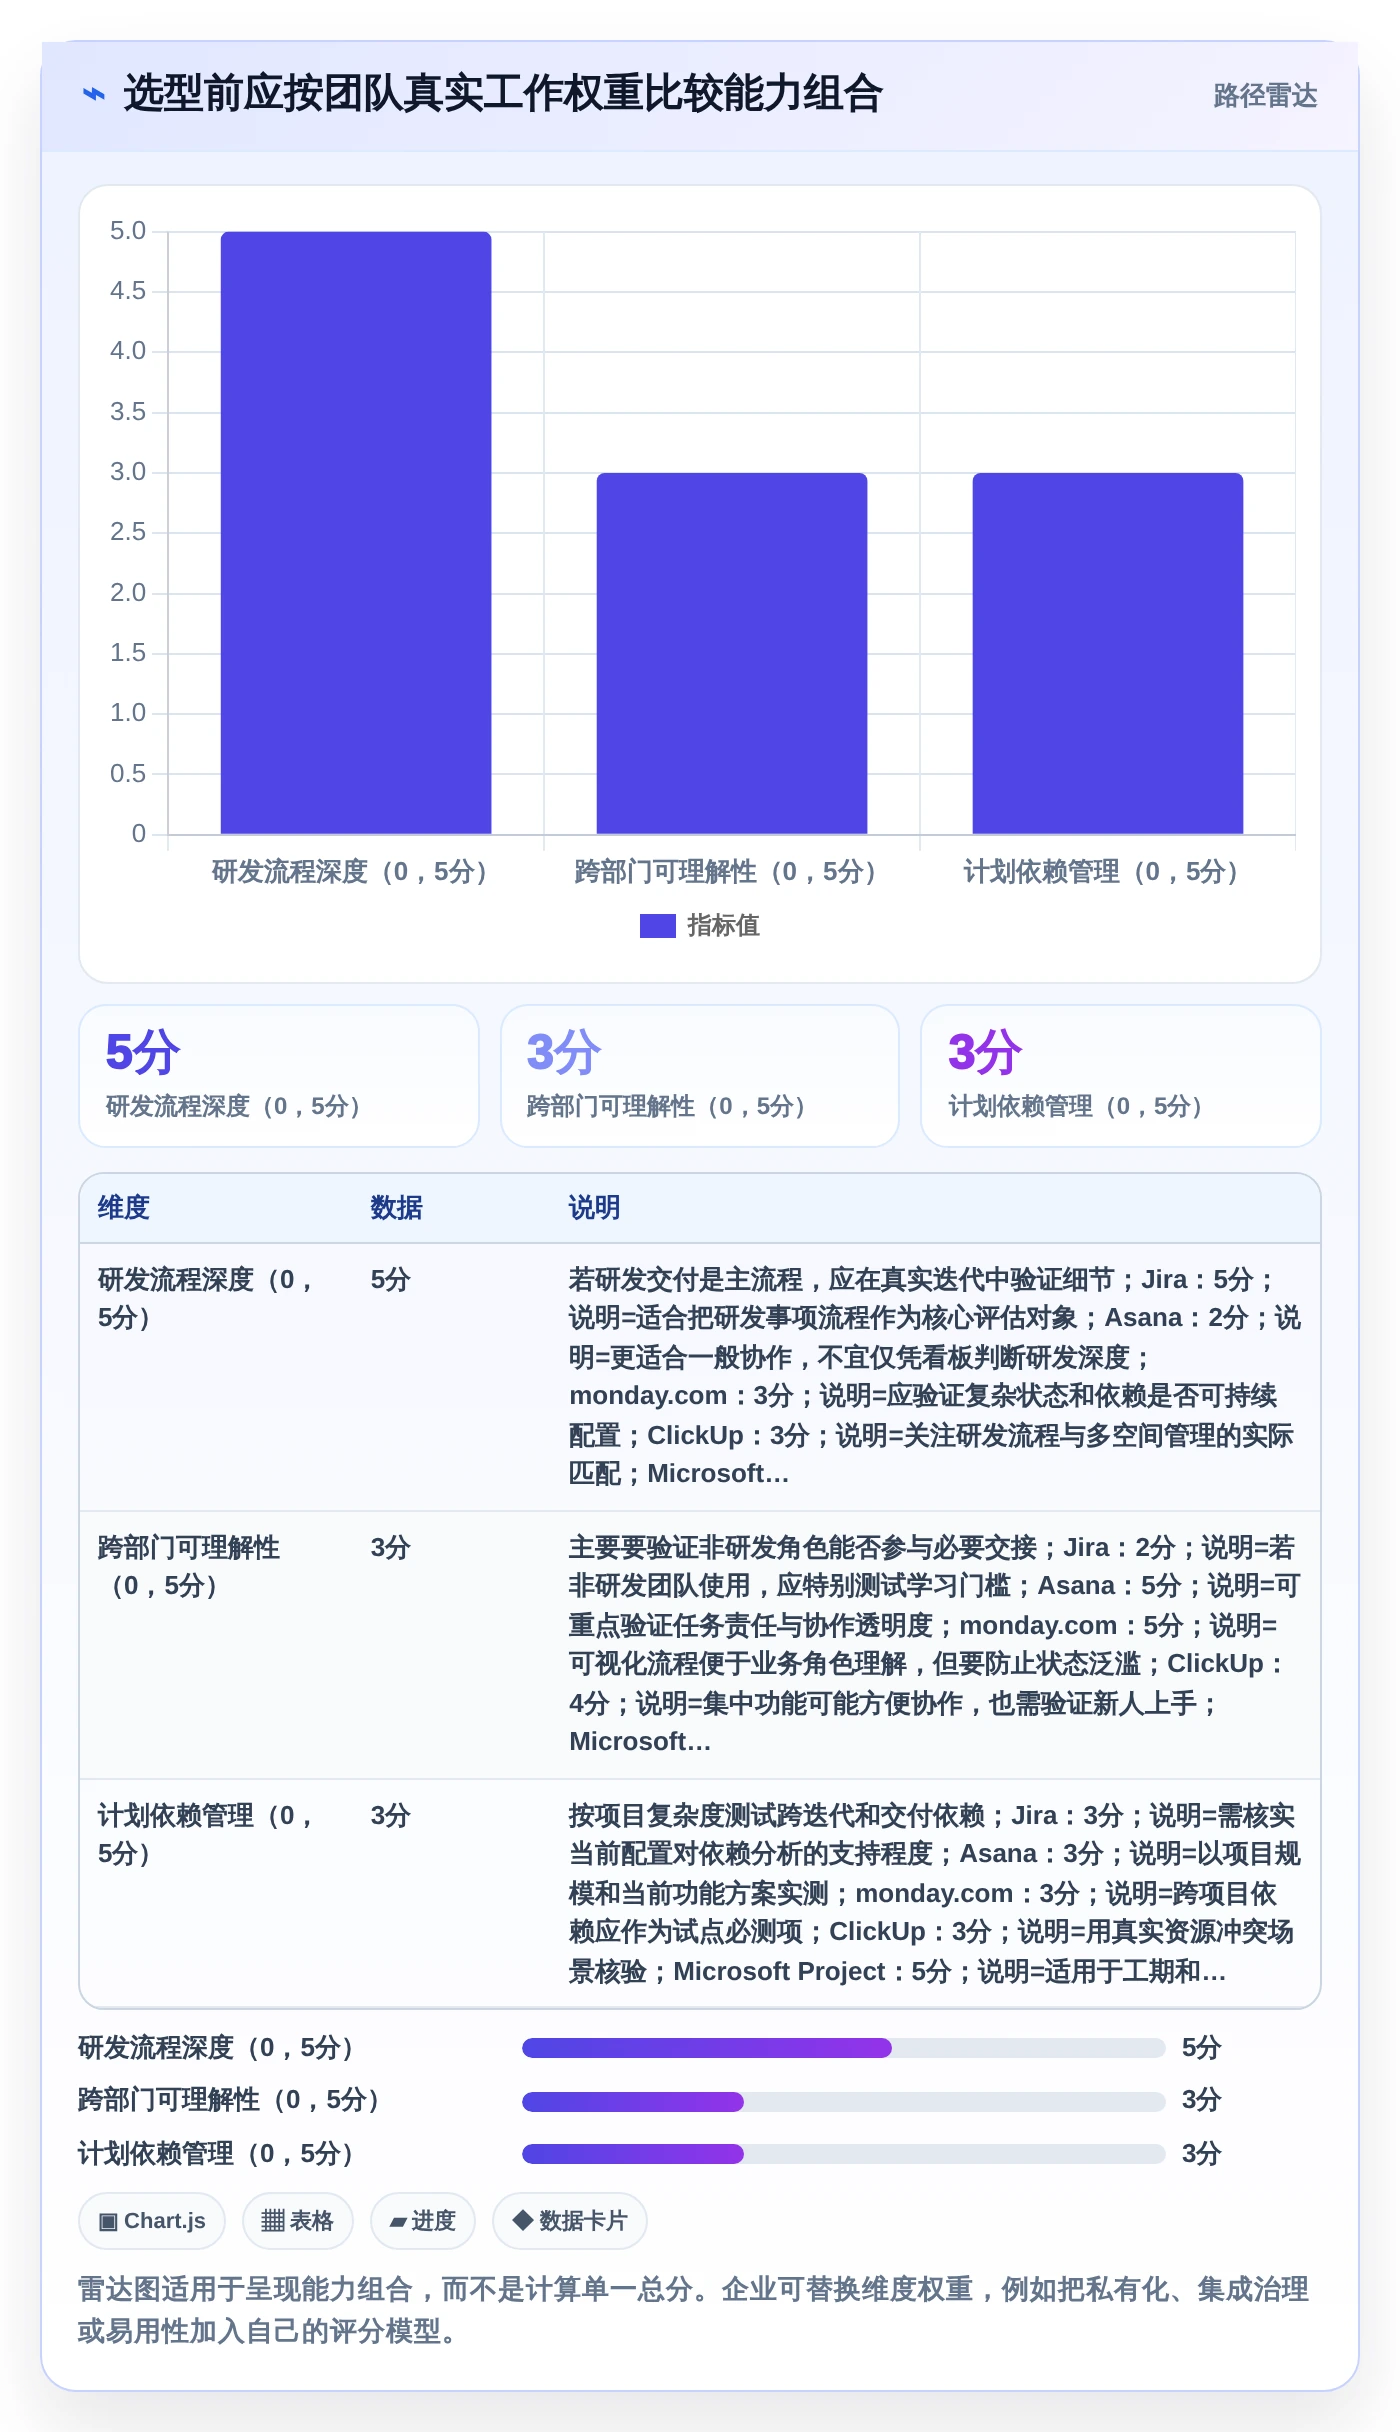Click the 研发流程深度 progress bar
1400x2432 pixels.
[844, 2048]
